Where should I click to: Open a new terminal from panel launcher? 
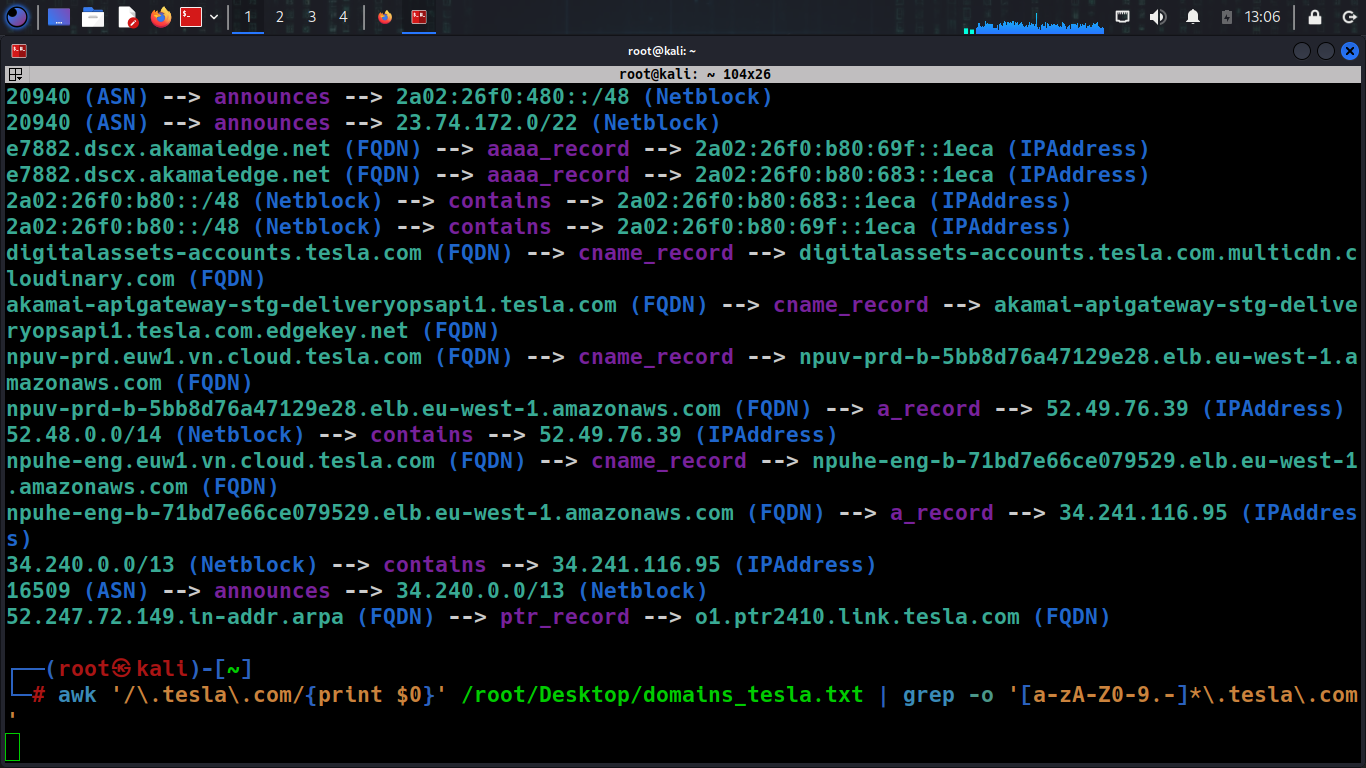(x=191, y=17)
